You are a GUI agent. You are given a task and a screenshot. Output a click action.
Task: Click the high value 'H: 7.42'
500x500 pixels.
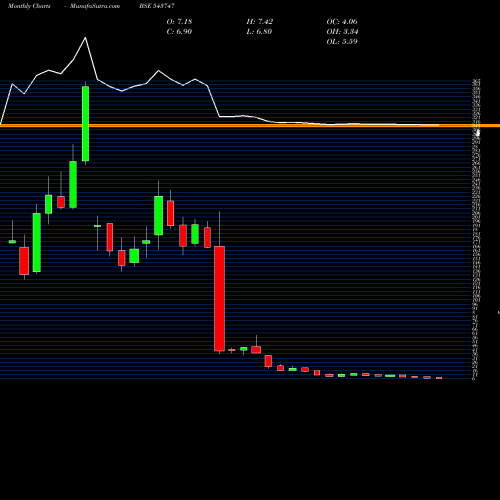click(260, 21)
